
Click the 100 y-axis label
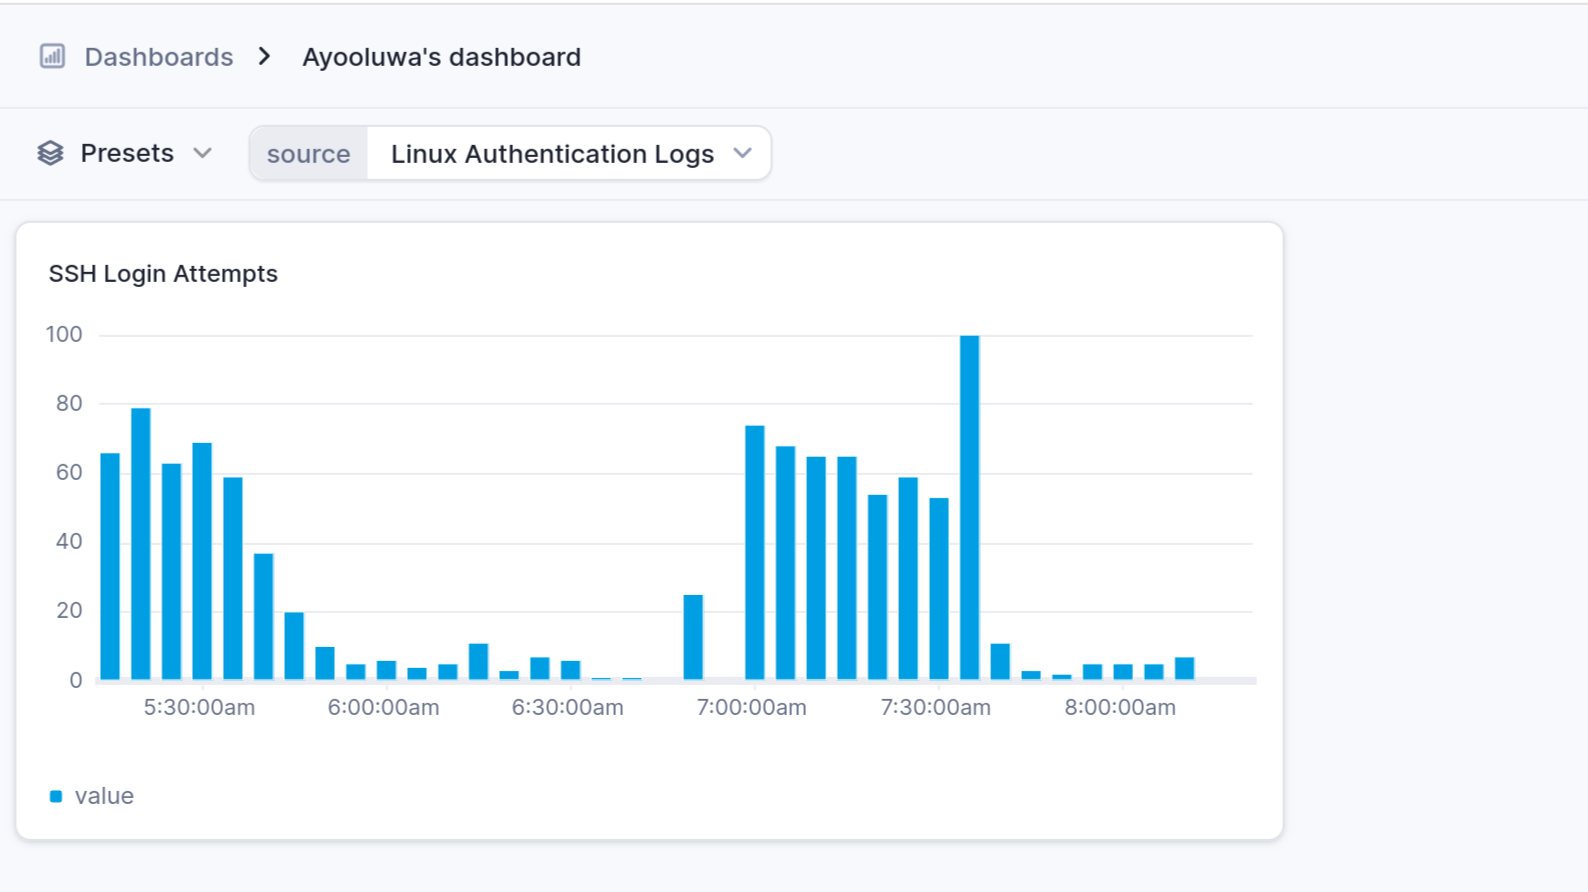click(x=64, y=334)
